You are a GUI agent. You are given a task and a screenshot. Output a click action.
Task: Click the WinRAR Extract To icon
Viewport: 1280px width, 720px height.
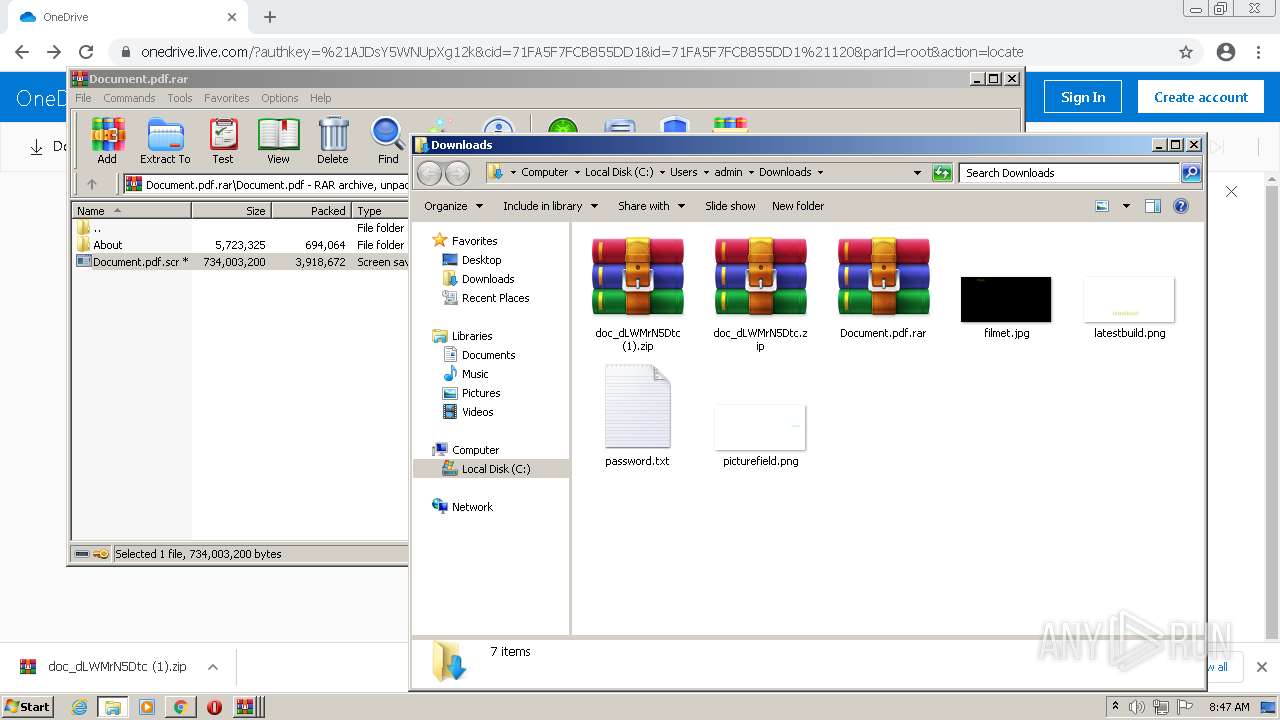click(165, 140)
